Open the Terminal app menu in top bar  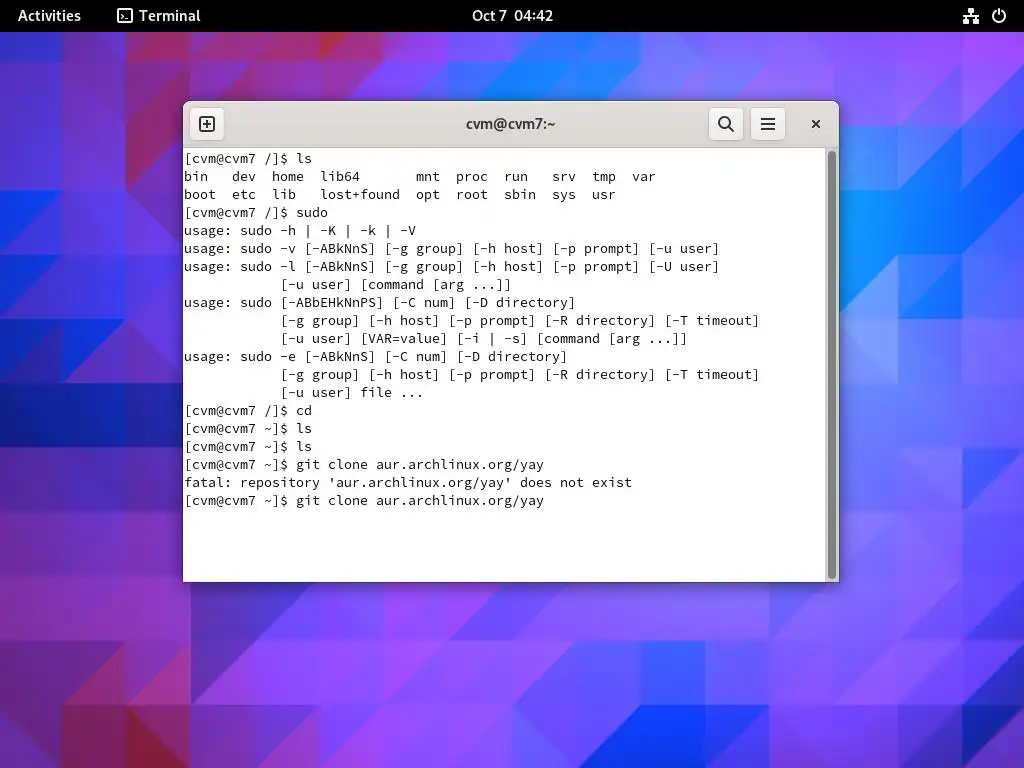[x=159, y=16]
